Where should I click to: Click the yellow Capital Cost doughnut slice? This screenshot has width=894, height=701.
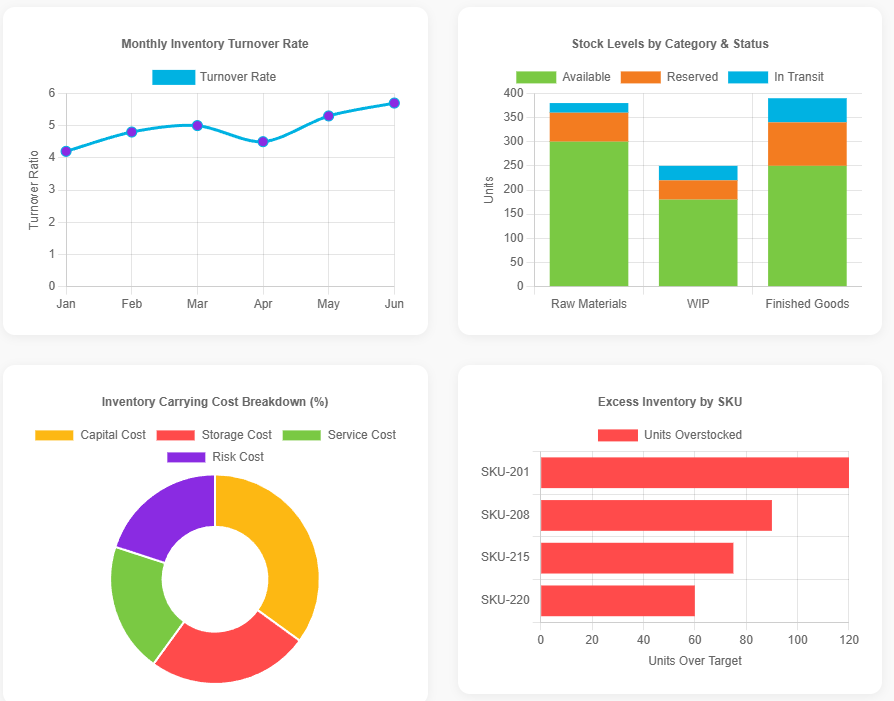tap(282, 550)
